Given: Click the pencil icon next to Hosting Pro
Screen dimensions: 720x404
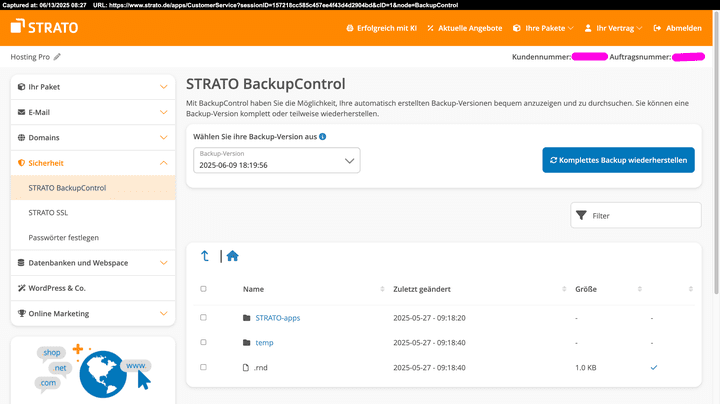Looking at the screenshot, I should [57, 57].
